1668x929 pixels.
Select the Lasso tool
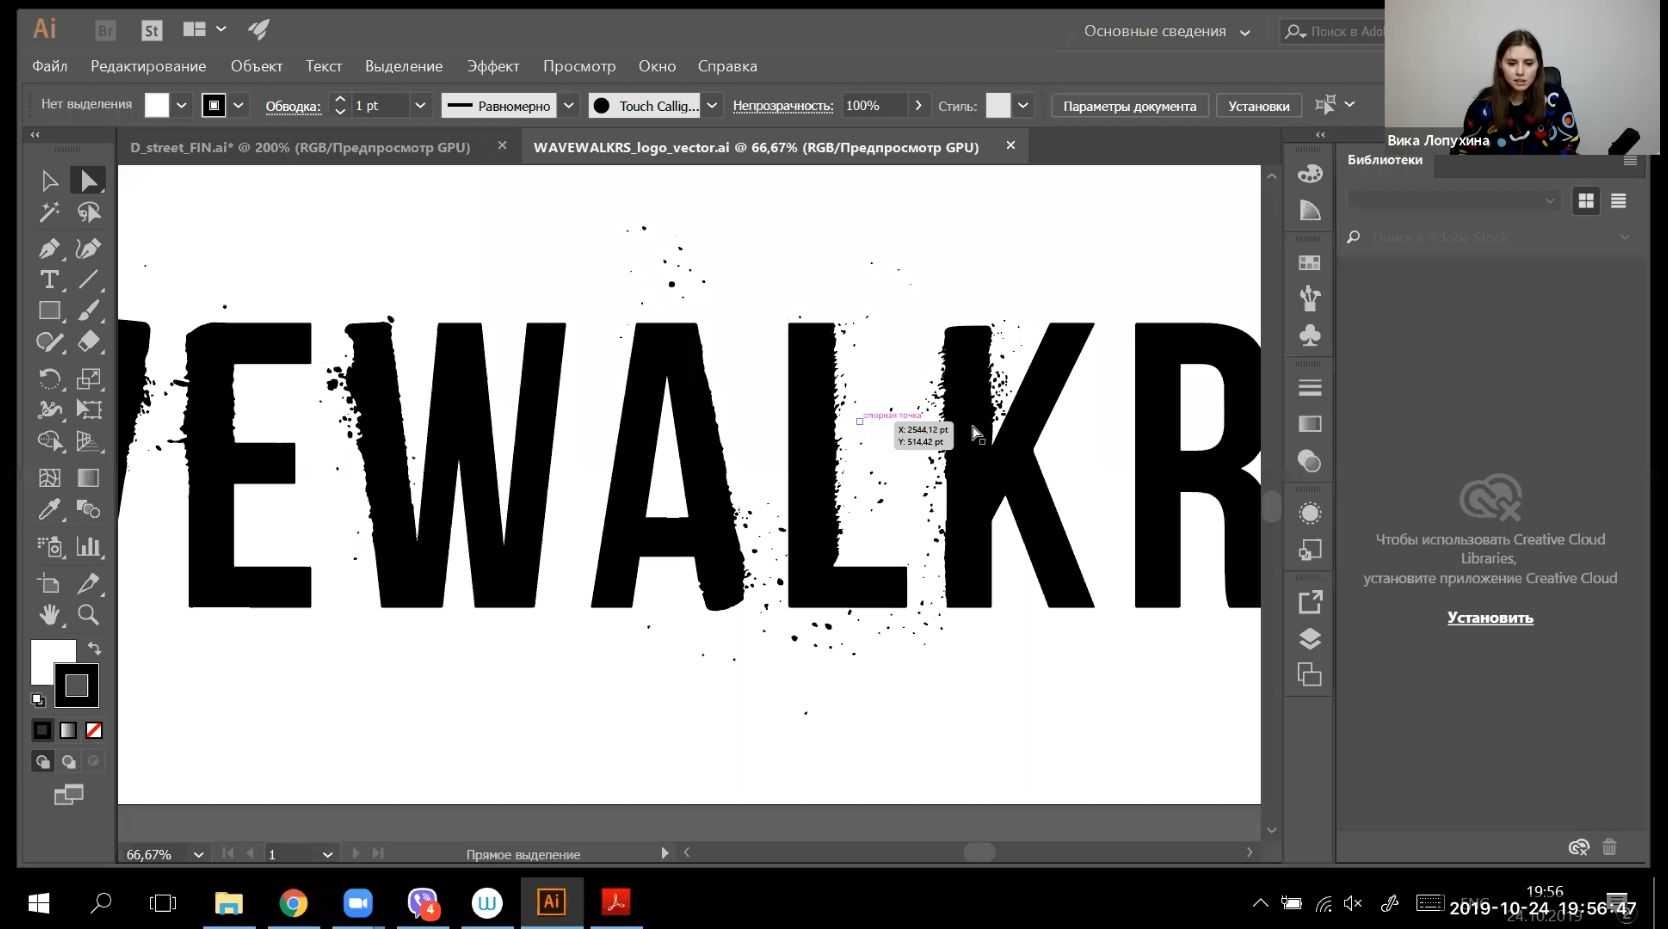pyautogui.click(x=88, y=212)
